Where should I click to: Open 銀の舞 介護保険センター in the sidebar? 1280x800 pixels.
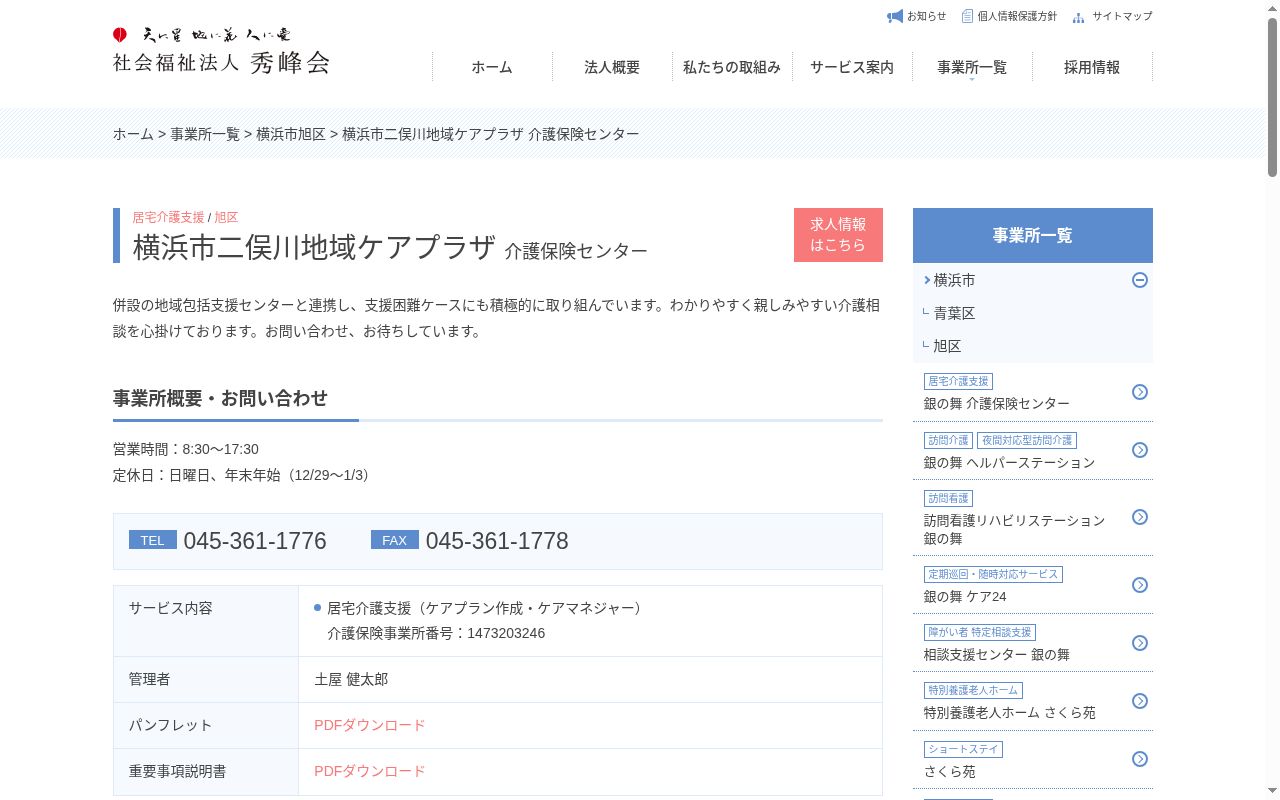pos(997,403)
